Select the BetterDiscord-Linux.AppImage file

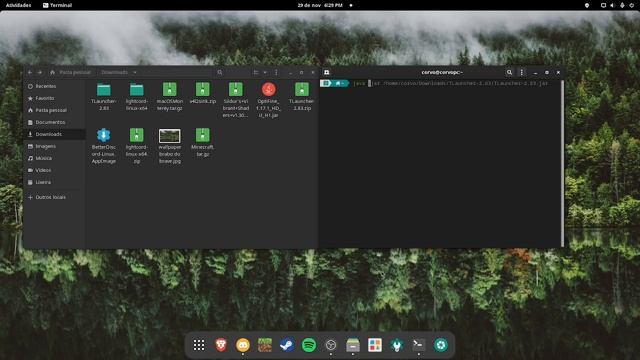point(104,146)
